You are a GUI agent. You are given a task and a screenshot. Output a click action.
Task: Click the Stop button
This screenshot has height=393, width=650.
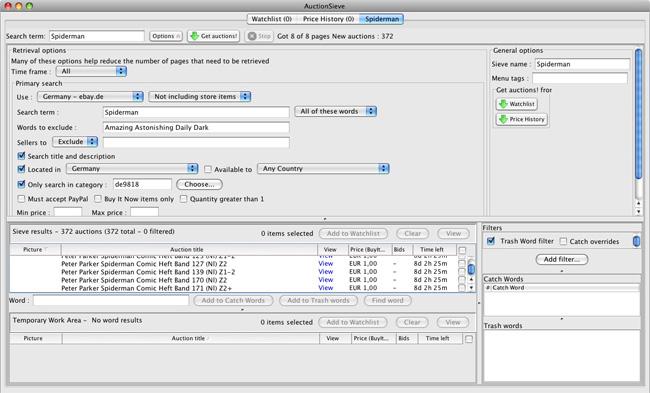pyautogui.click(x=259, y=36)
